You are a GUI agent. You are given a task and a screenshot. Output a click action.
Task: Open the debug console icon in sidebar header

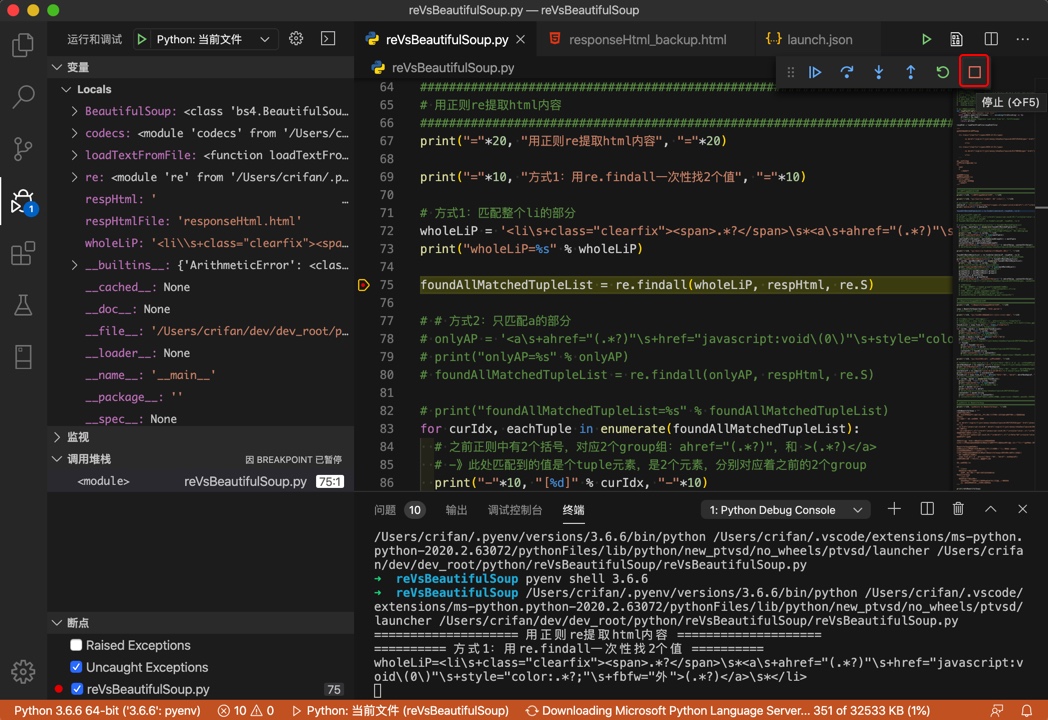pyautogui.click(x=328, y=39)
